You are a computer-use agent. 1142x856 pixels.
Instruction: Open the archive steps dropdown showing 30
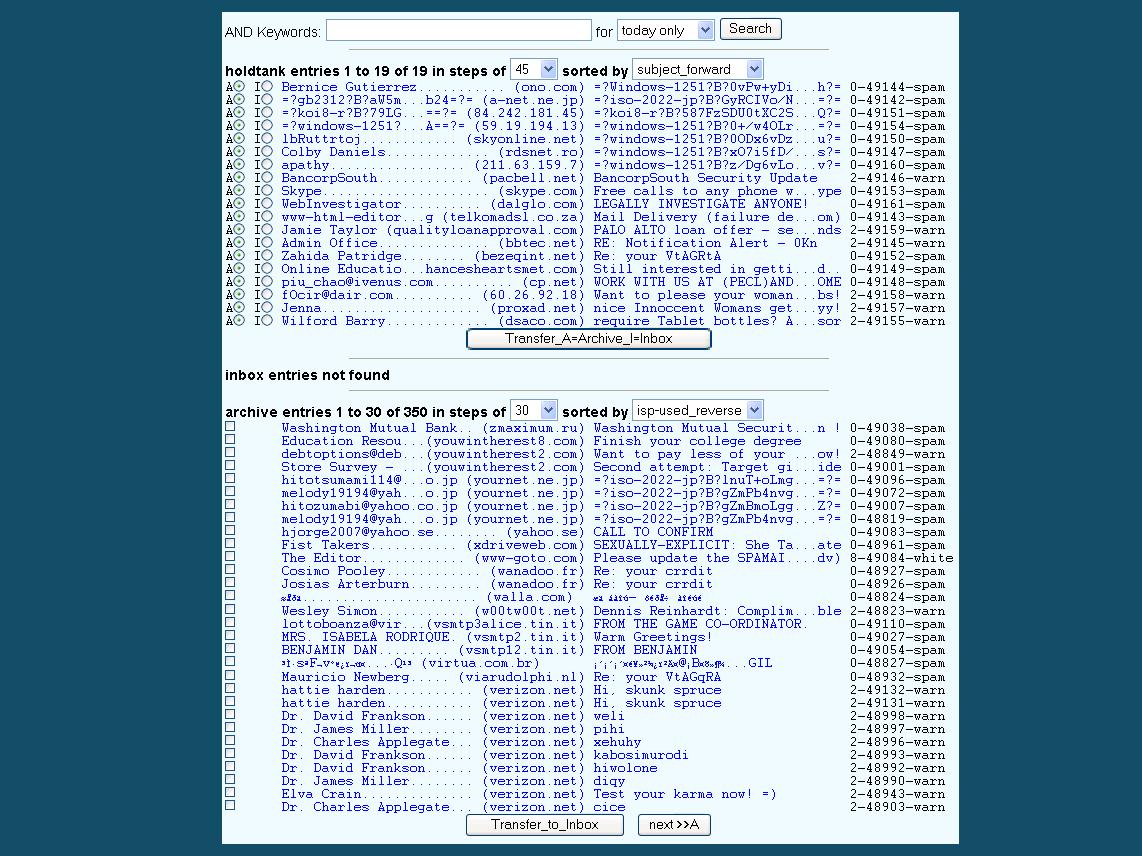click(x=534, y=410)
